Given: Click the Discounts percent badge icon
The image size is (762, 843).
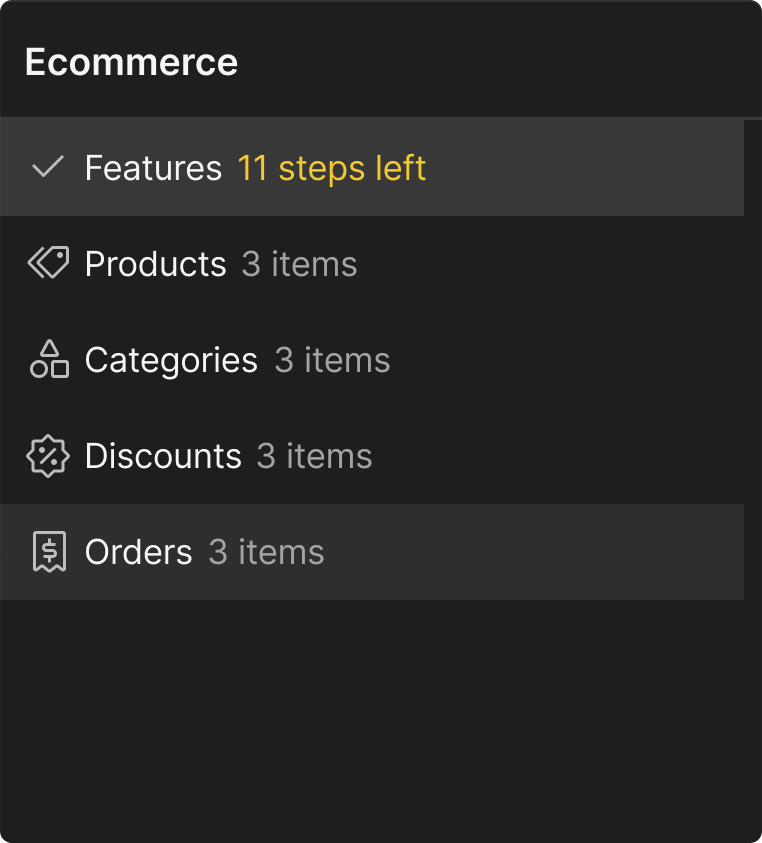Looking at the screenshot, I should [x=48, y=456].
